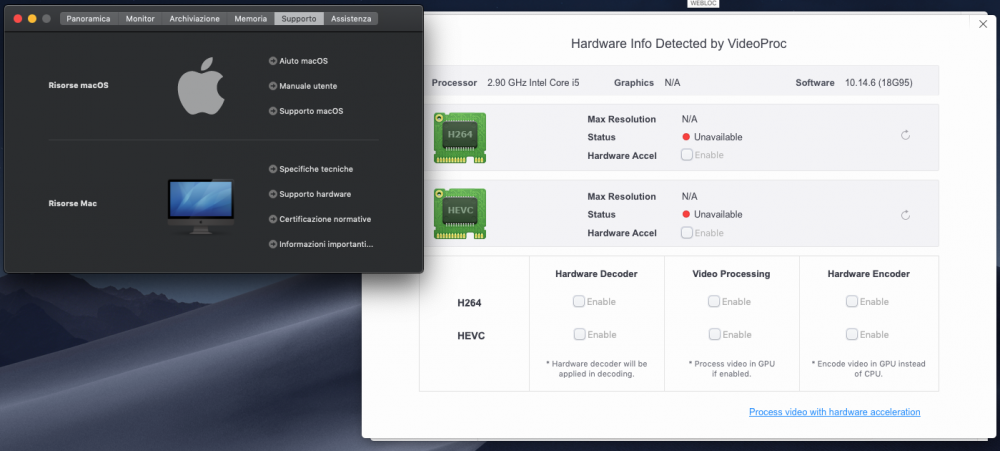Click the Hardware Decoder column header
The height and width of the screenshot is (451, 1000).
[x=596, y=274]
